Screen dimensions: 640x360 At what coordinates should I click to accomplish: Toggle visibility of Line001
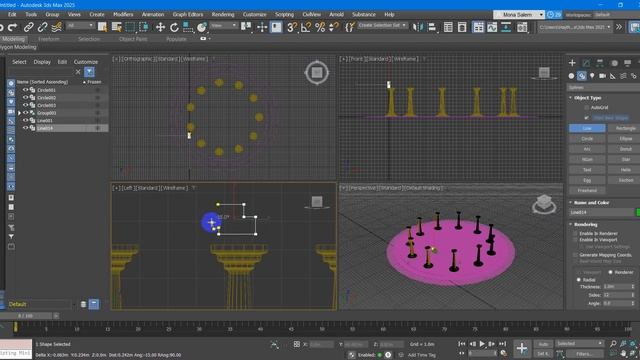coord(25,120)
